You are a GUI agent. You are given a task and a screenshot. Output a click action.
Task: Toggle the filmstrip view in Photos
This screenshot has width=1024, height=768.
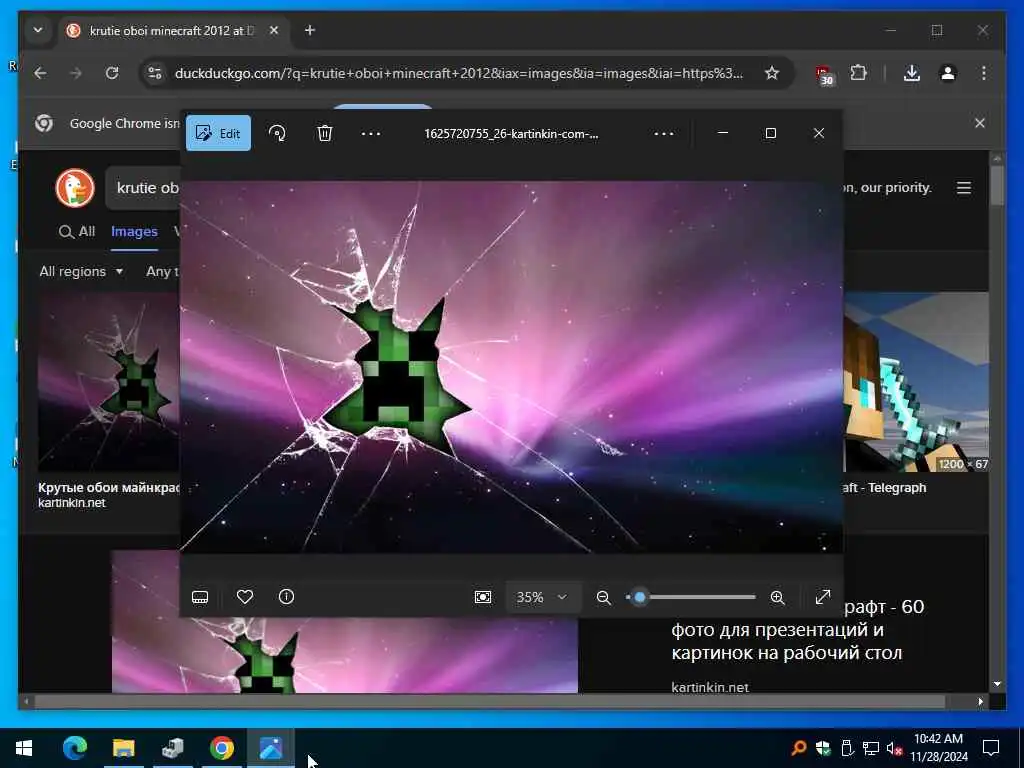(x=200, y=597)
